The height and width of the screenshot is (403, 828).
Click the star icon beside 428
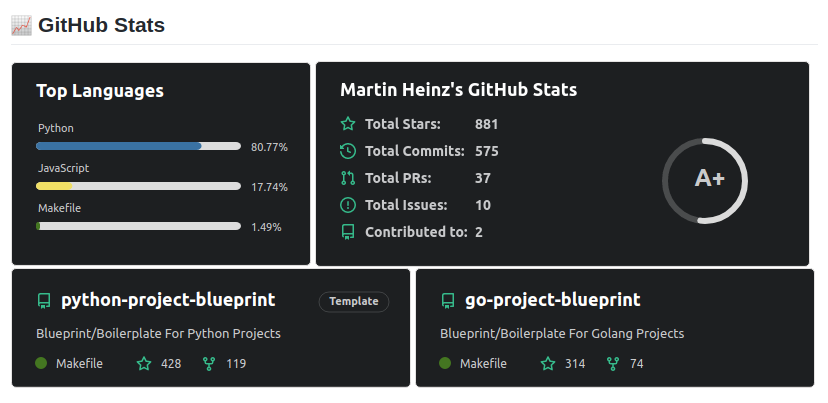143,363
